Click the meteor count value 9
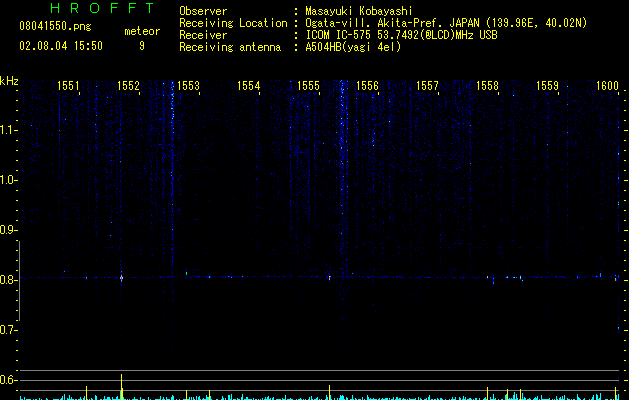Viewport: 629px width, 400px height. click(142, 46)
